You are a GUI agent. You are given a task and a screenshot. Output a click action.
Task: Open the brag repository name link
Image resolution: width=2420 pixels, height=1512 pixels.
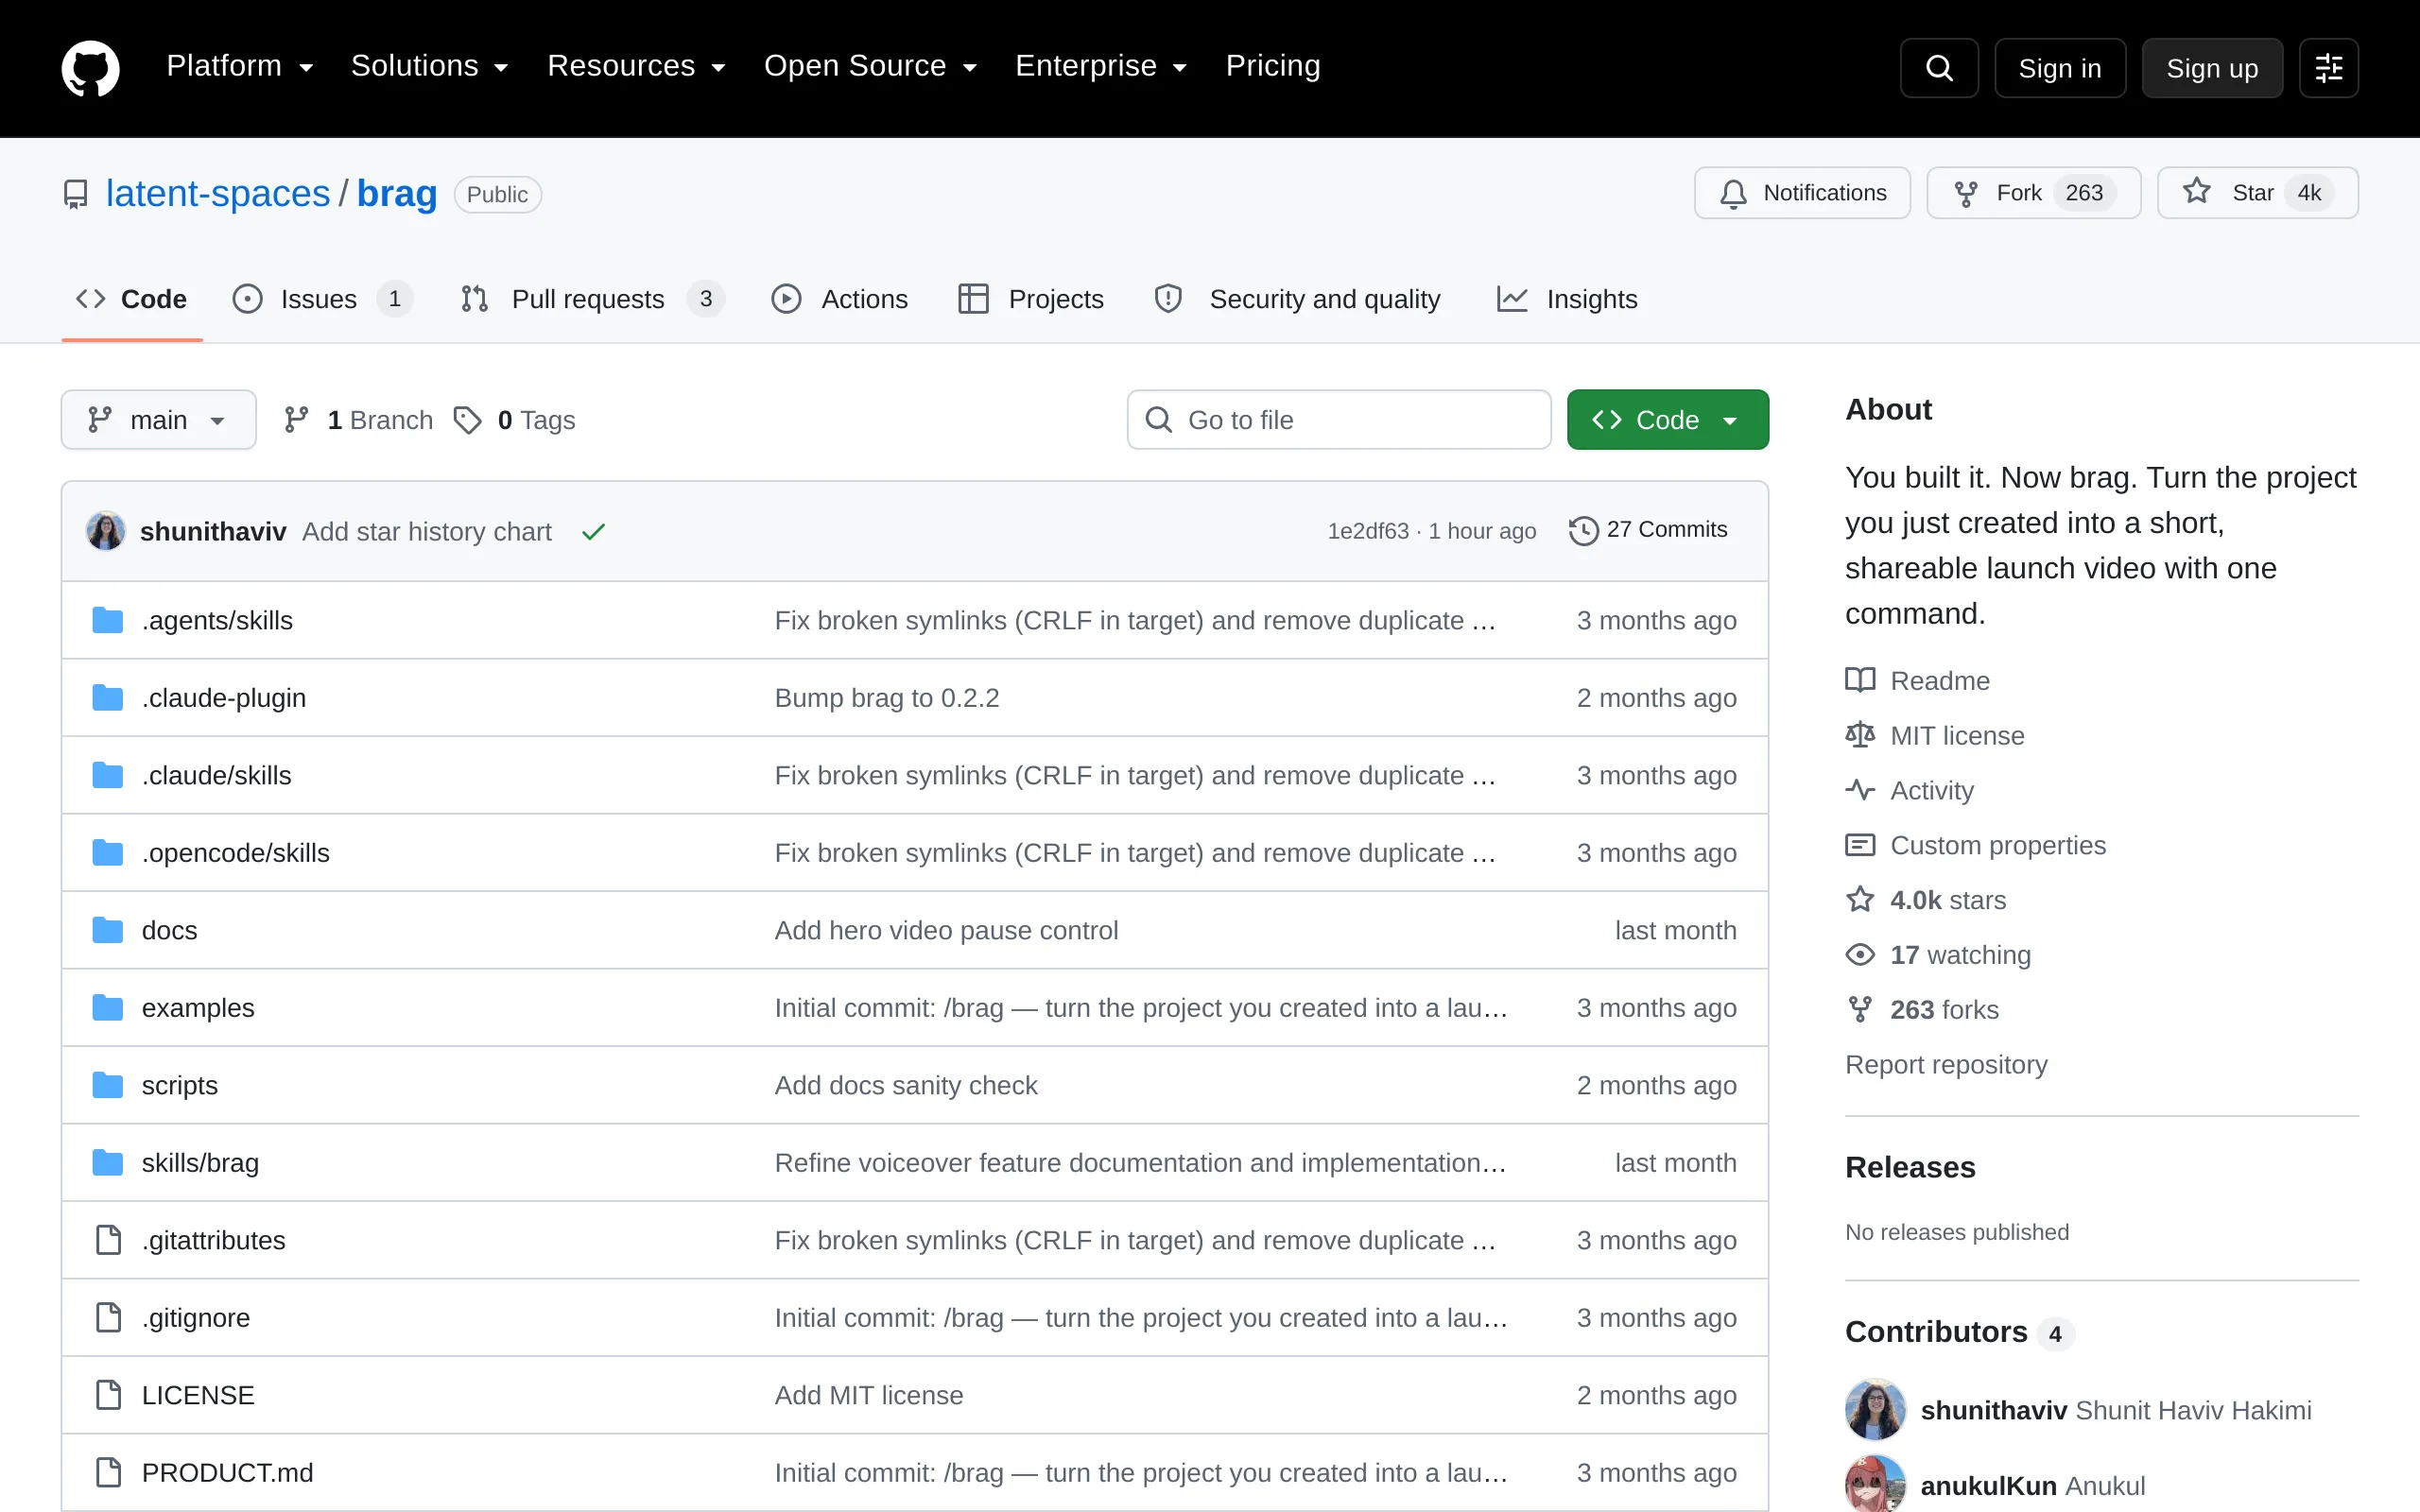397,194
